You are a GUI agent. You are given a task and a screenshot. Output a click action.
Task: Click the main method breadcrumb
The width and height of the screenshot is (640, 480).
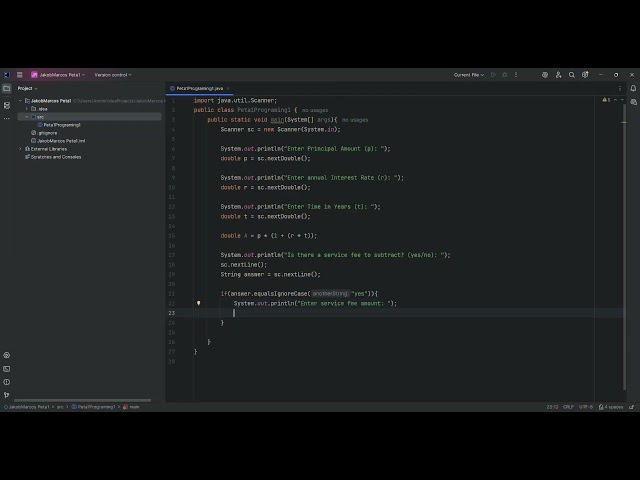[131, 407]
